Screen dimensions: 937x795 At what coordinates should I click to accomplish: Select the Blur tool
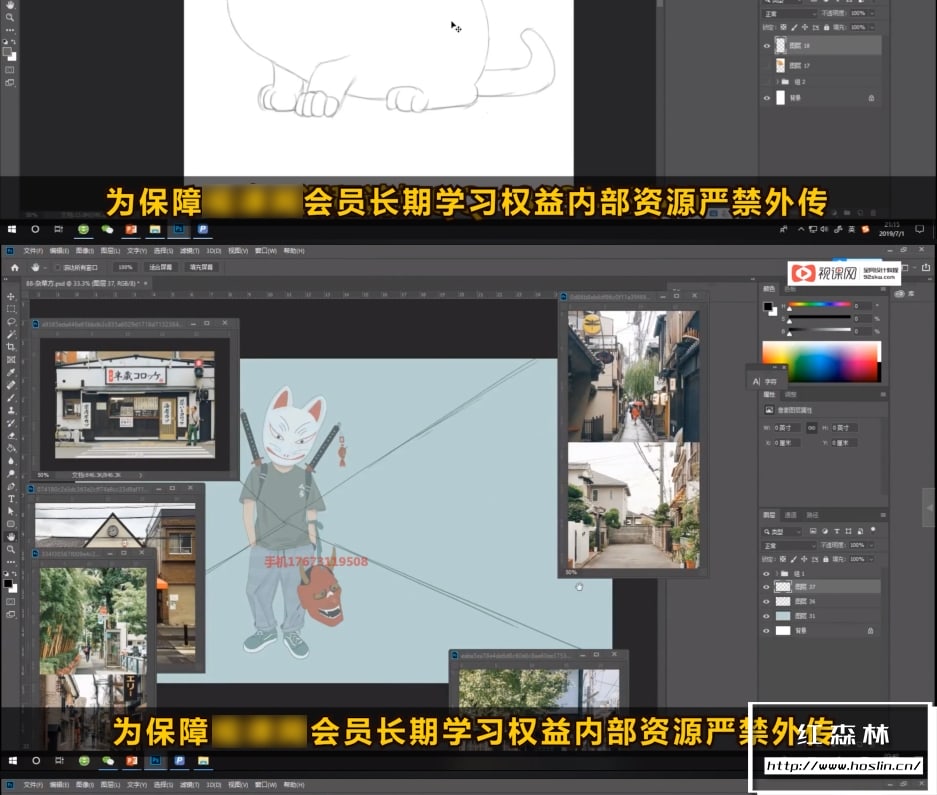pyautogui.click(x=11, y=461)
